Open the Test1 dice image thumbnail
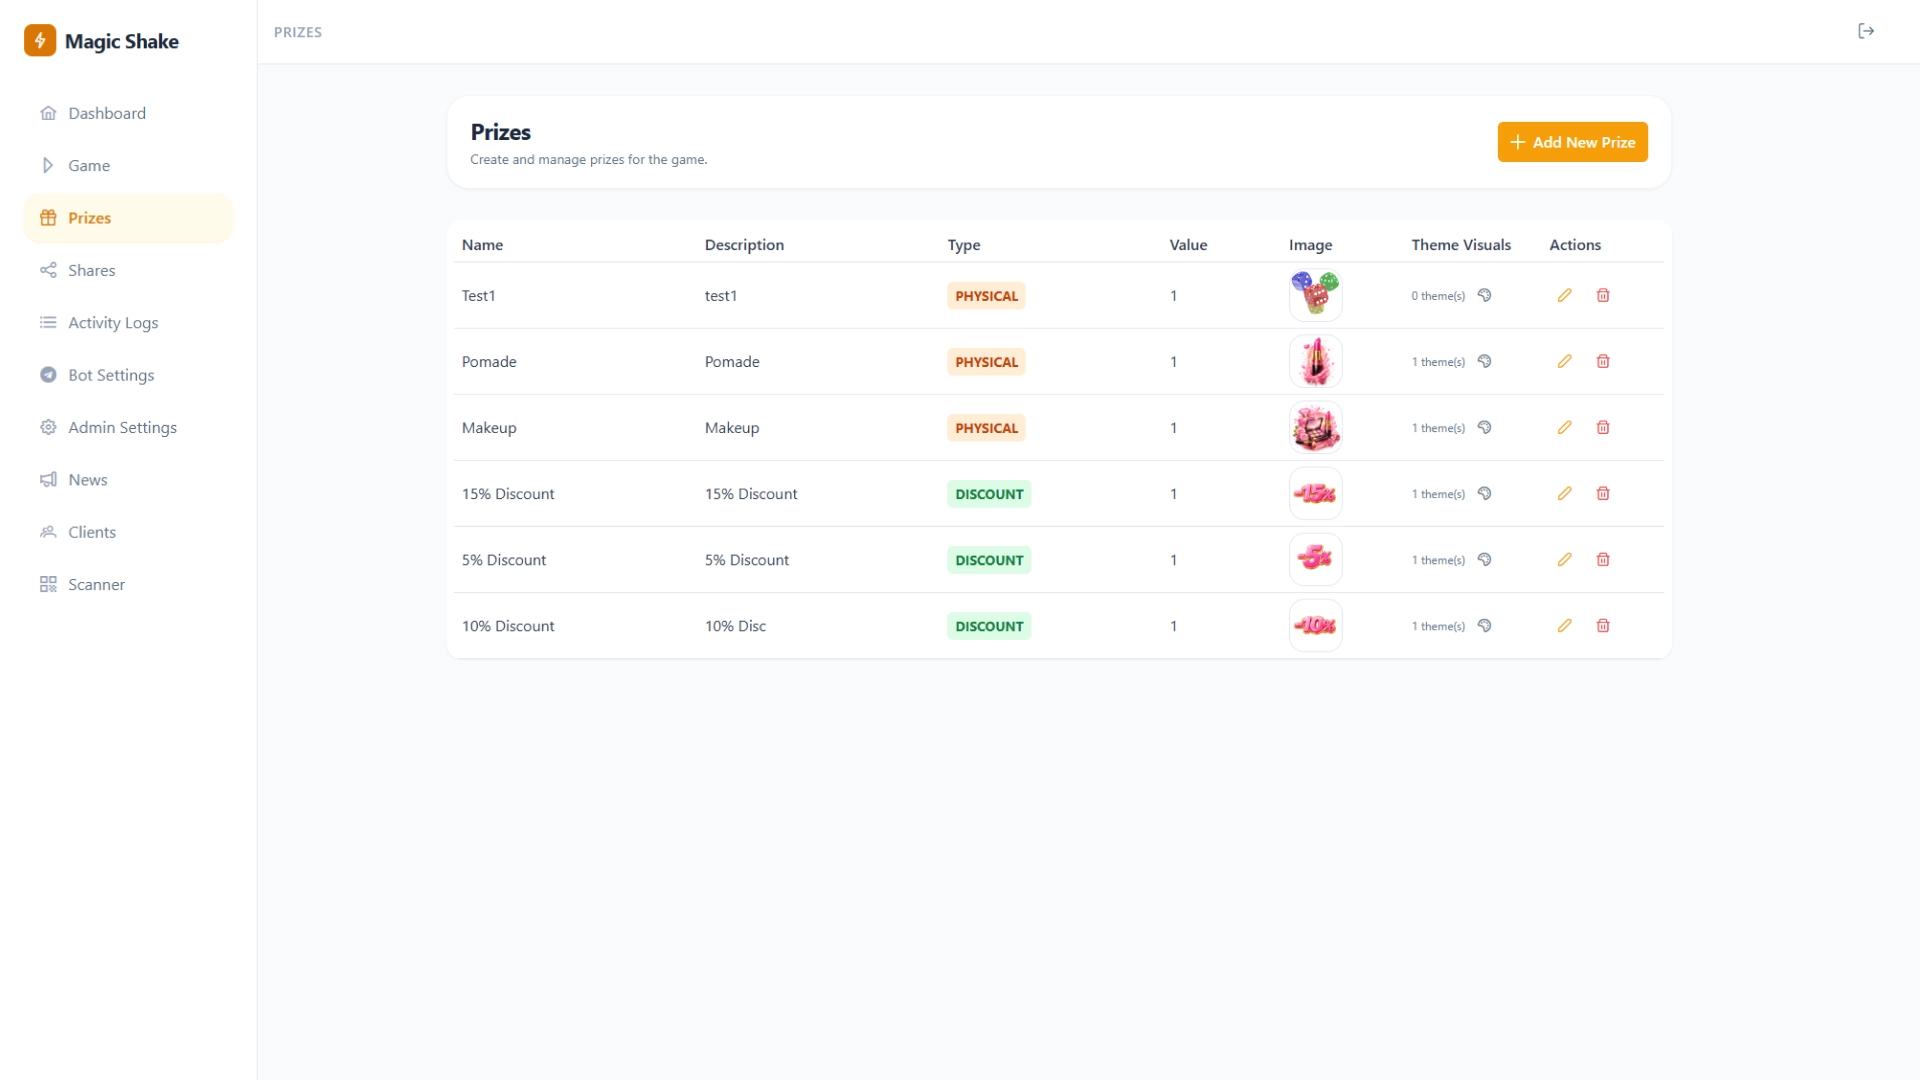 1315,296
